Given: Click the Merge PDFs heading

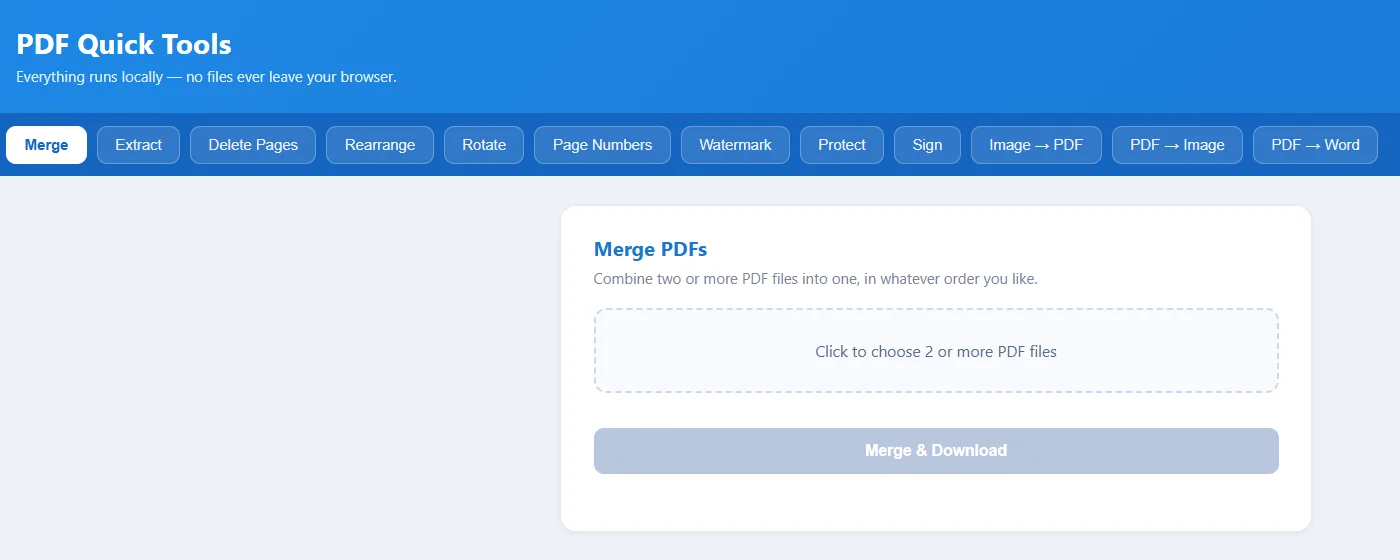Looking at the screenshot, I should click(x=650, y=249).
